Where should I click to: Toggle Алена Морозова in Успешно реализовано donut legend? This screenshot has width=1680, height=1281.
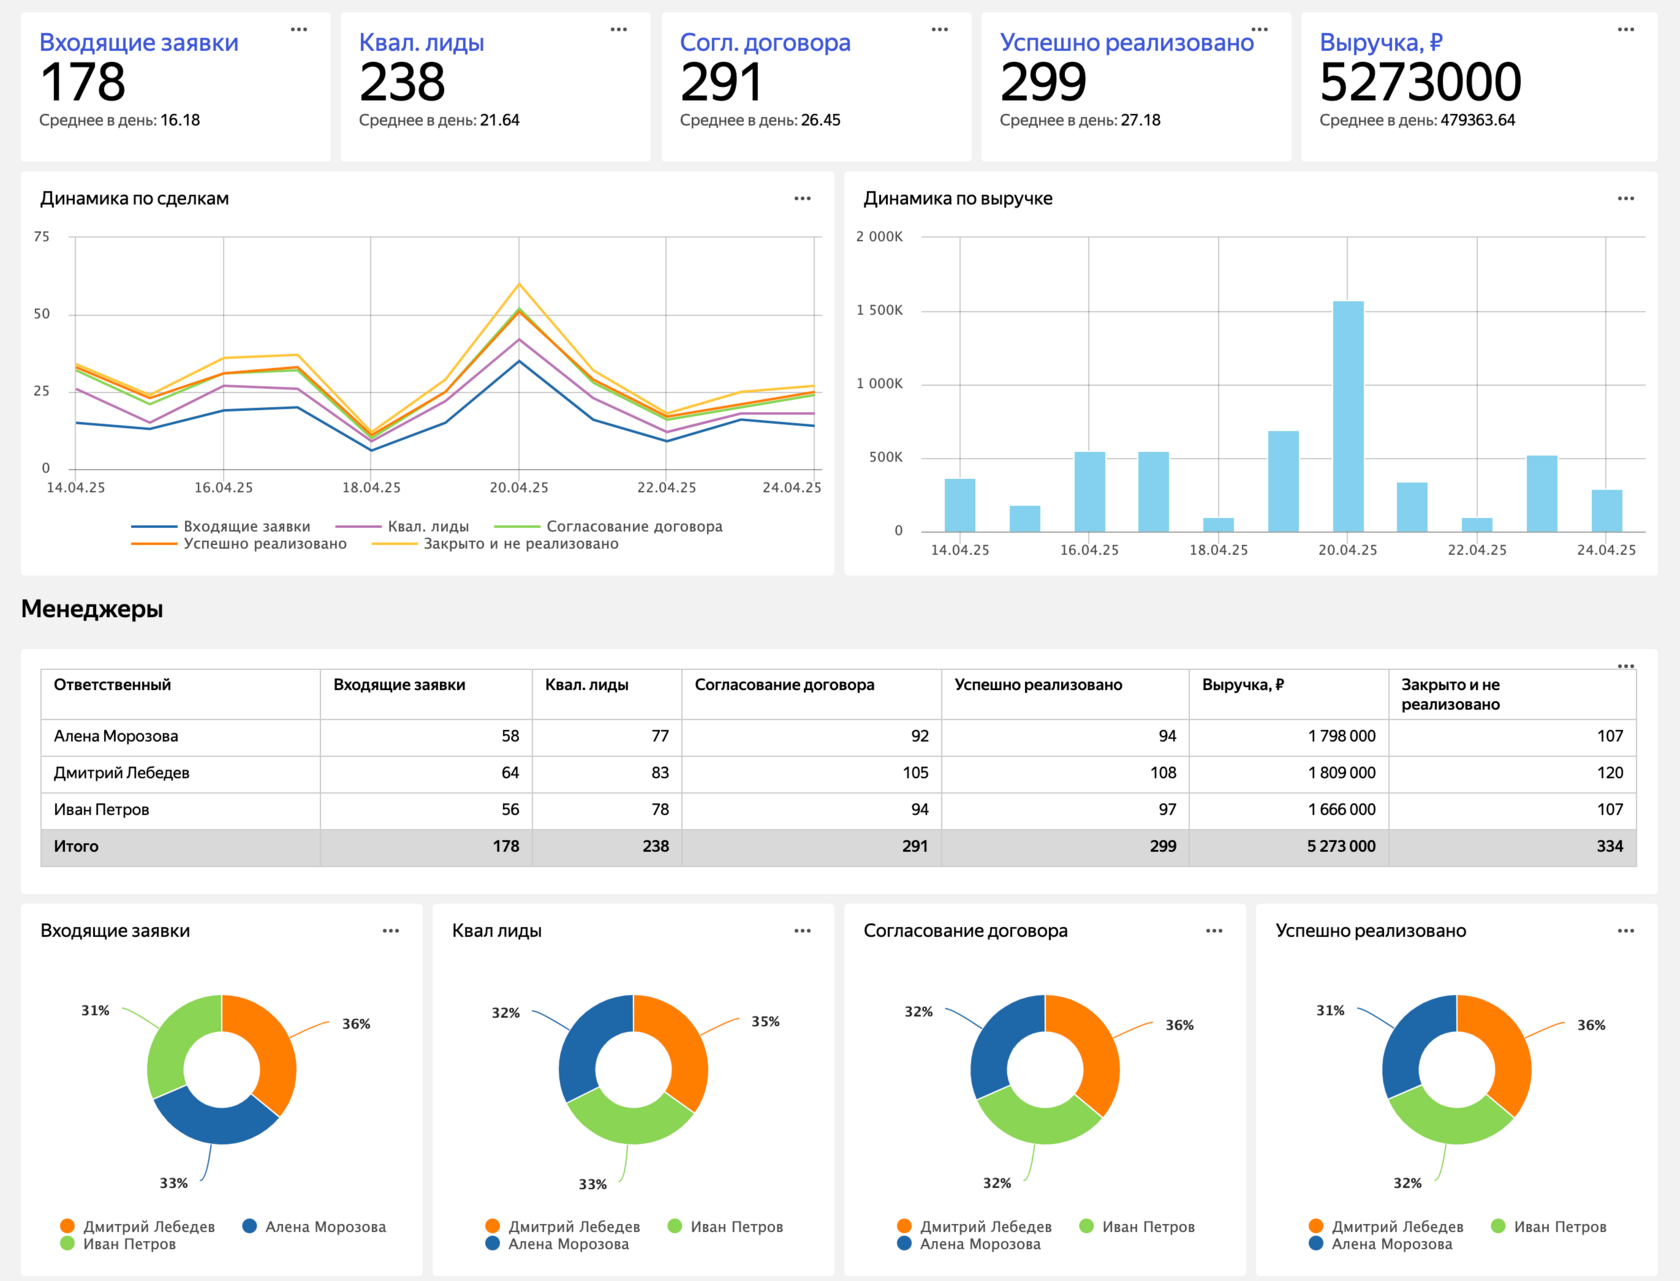tap(1380, 1244)
